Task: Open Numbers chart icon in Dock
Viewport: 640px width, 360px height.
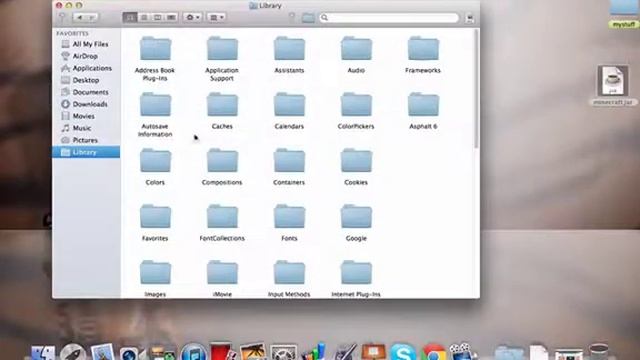Action: (x=313, y=352)
